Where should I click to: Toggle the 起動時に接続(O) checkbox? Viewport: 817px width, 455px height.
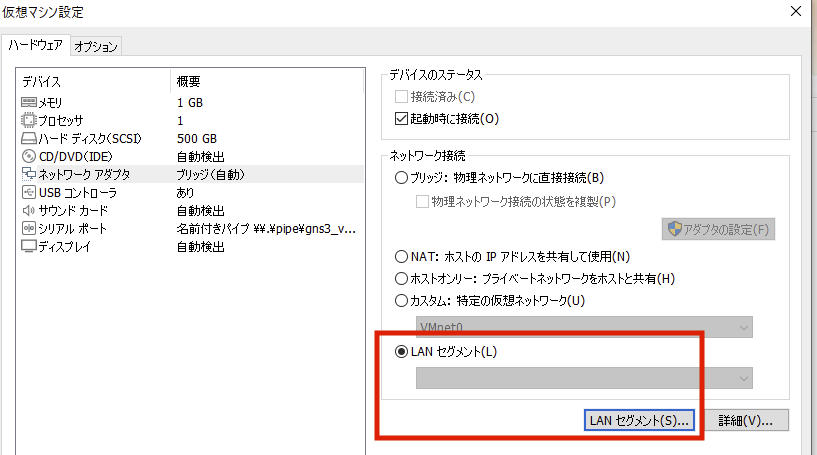[x=401, y=119]
